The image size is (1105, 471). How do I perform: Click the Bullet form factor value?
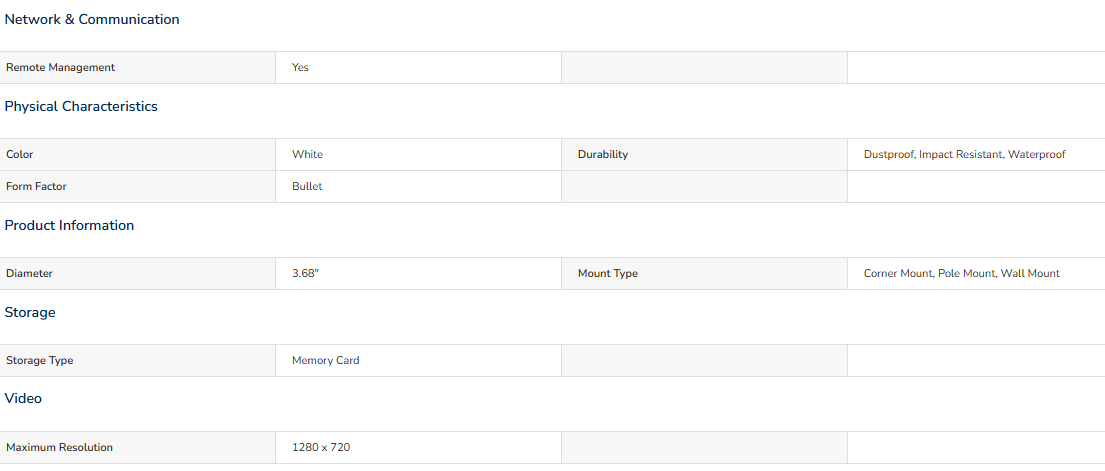pyautogui.click(x=307, y=187)
